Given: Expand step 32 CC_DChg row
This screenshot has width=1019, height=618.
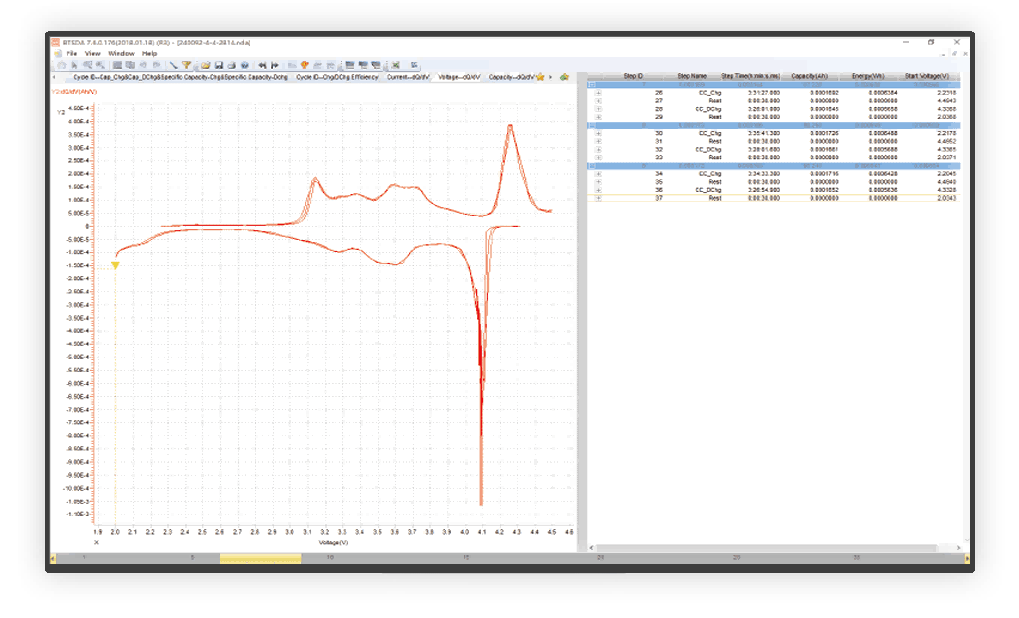Looking at the screenshot, I should pos(598,149).
